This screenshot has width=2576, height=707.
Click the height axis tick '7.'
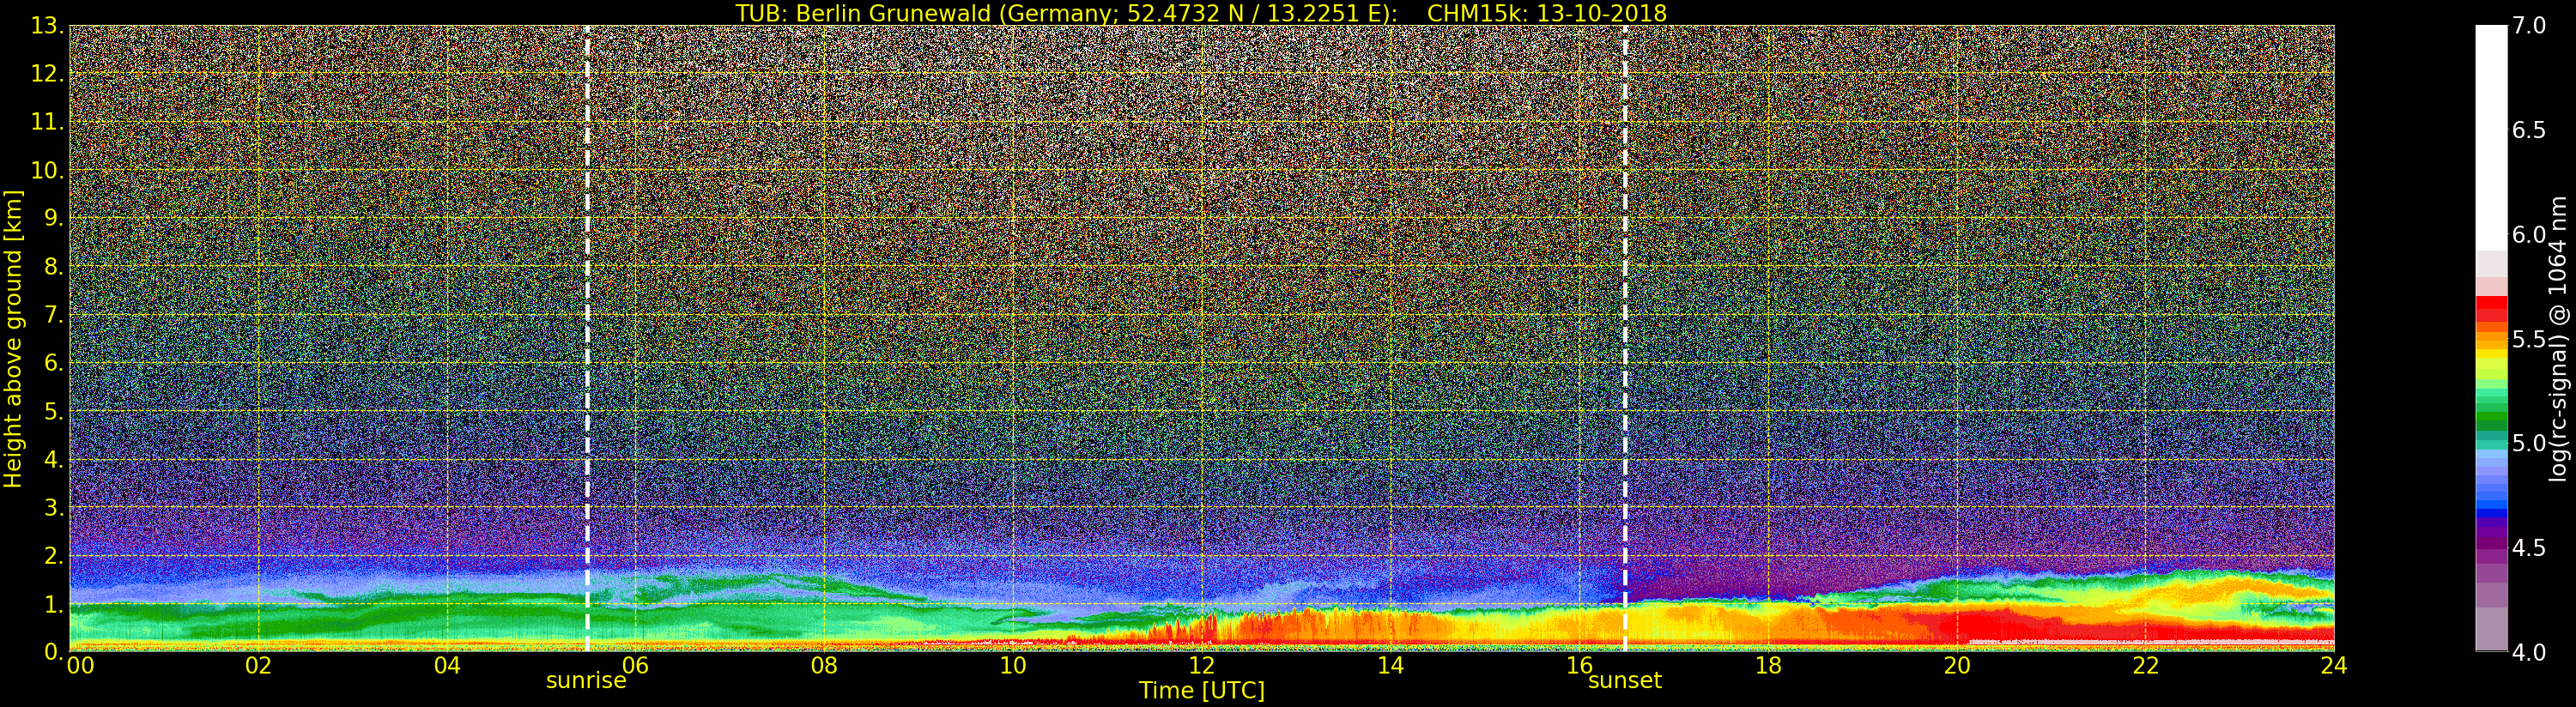[53, 315]
